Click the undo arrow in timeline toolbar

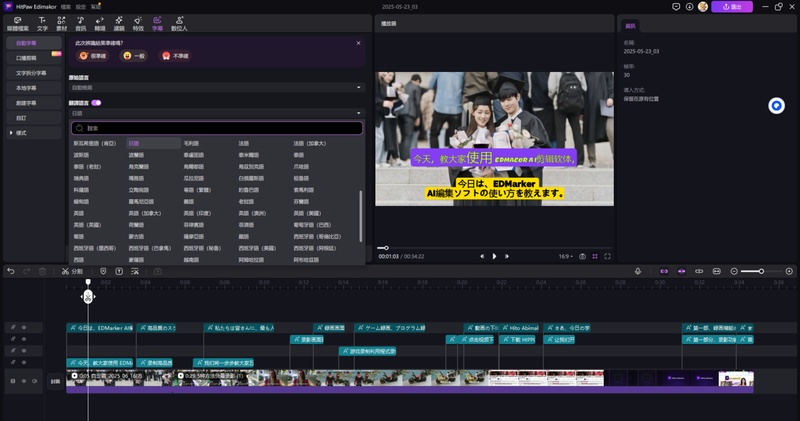coord(11,271)
